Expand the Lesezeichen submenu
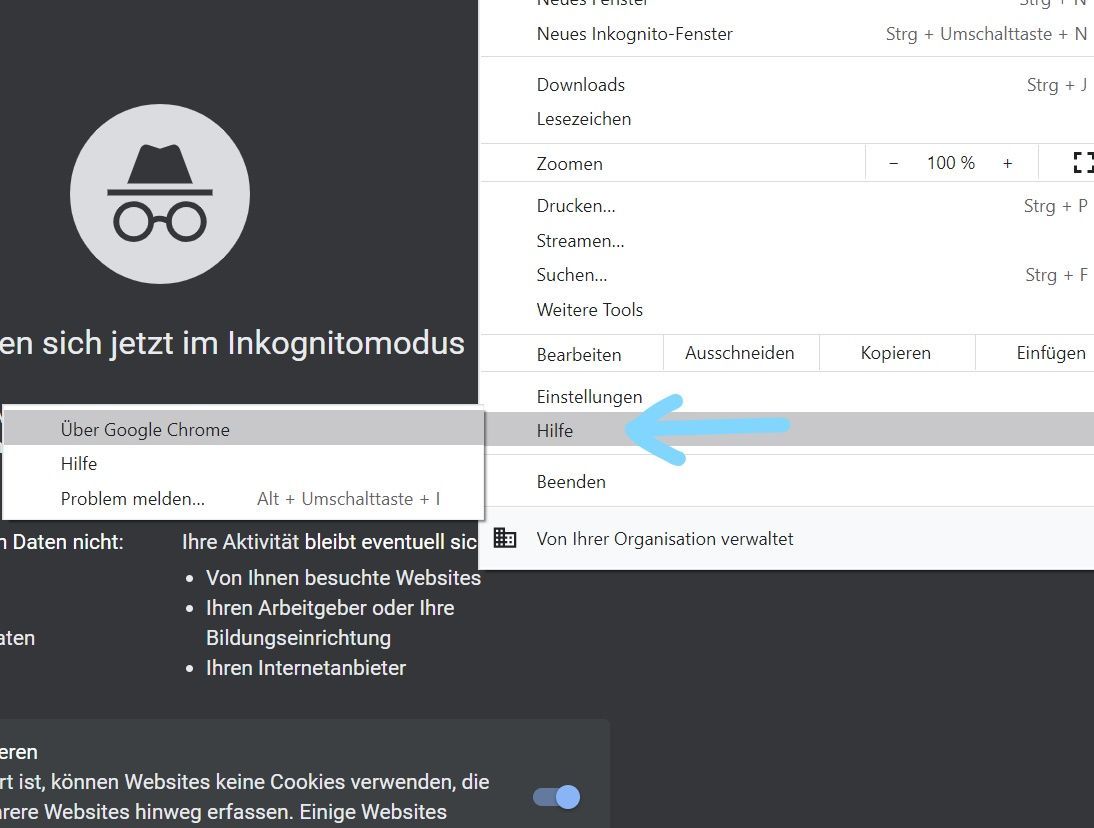The image size is (1094, 828). point(787,119)
